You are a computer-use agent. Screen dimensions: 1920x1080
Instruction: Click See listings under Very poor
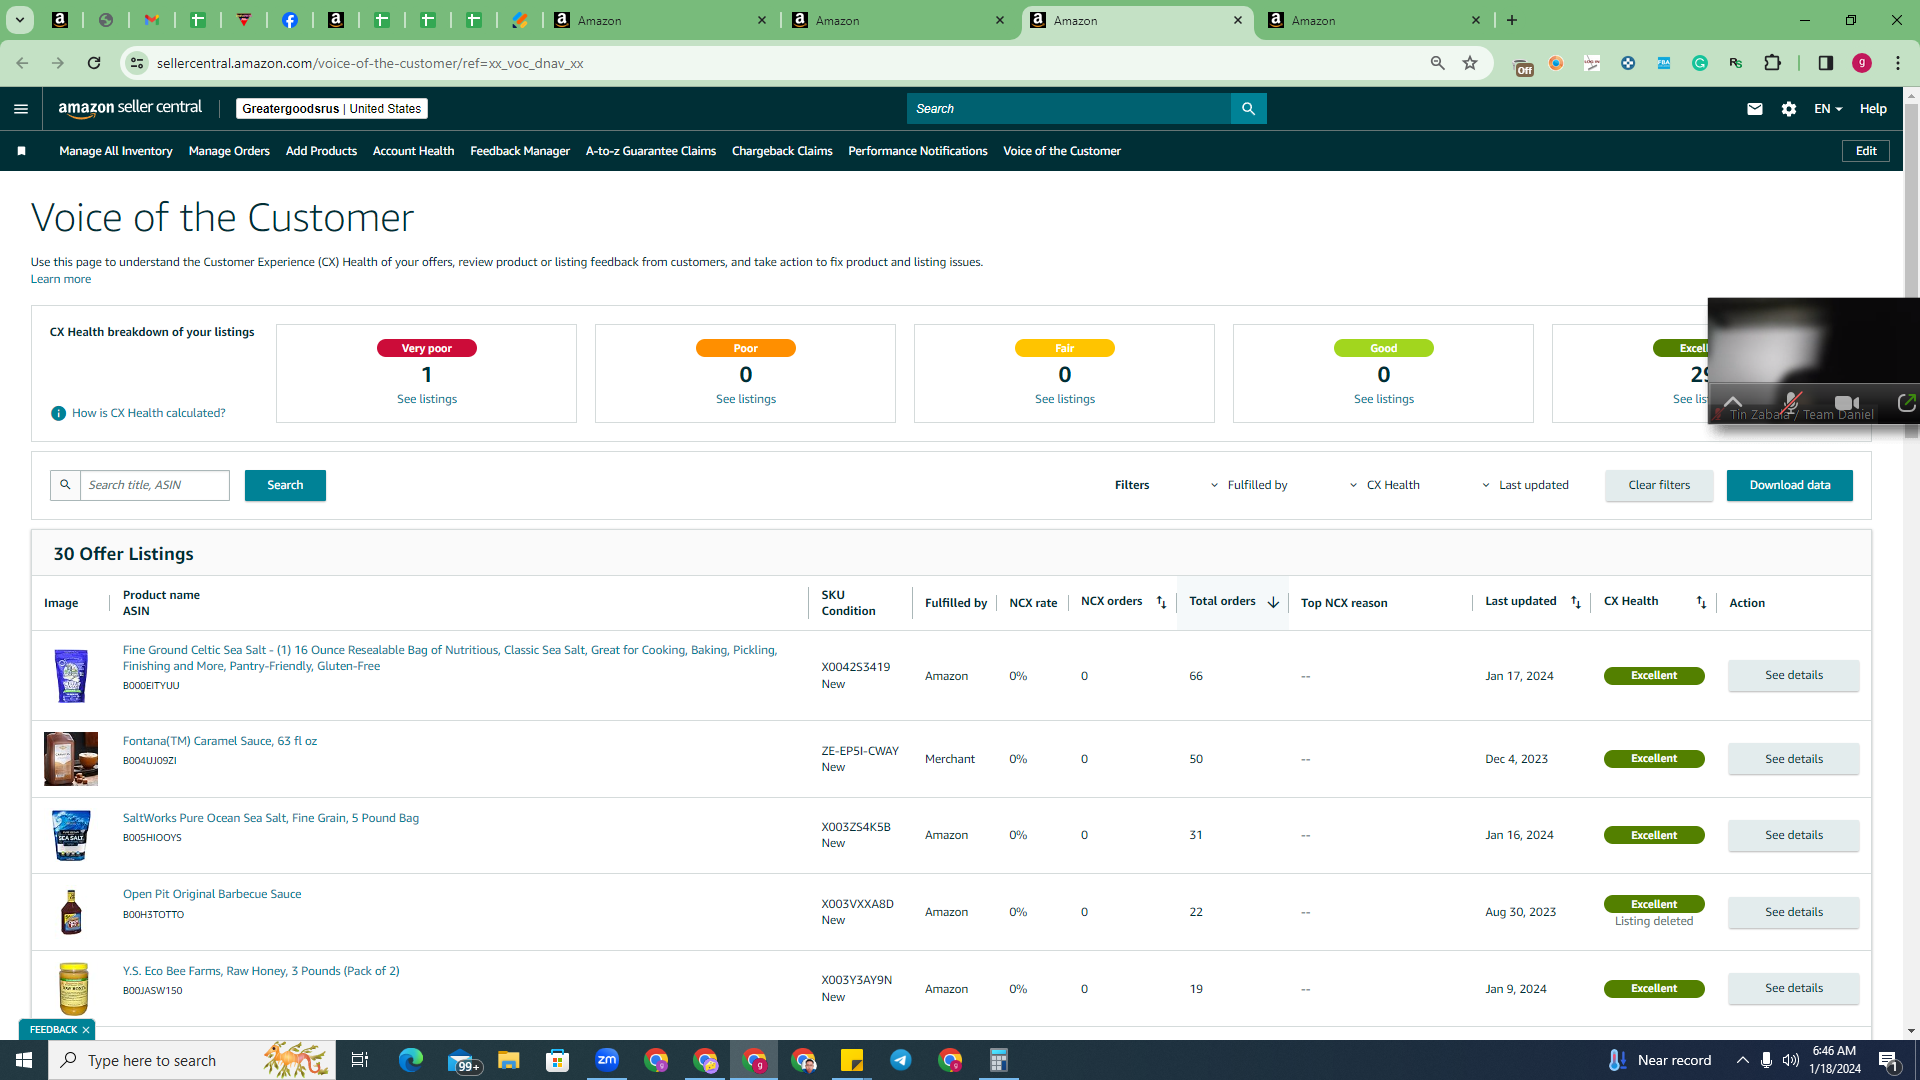426,399
